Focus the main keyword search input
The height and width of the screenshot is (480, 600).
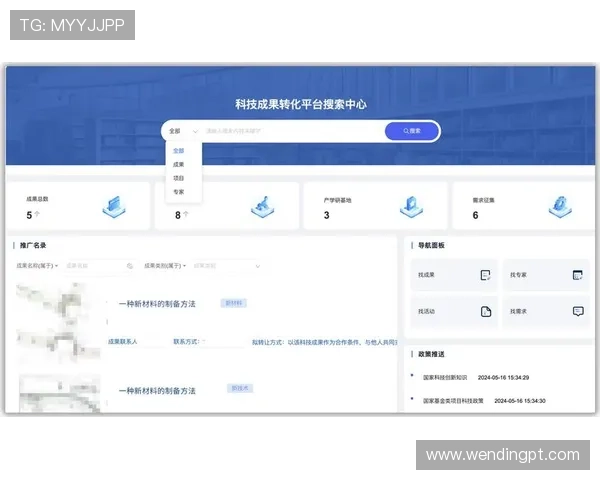click(293, 131)
